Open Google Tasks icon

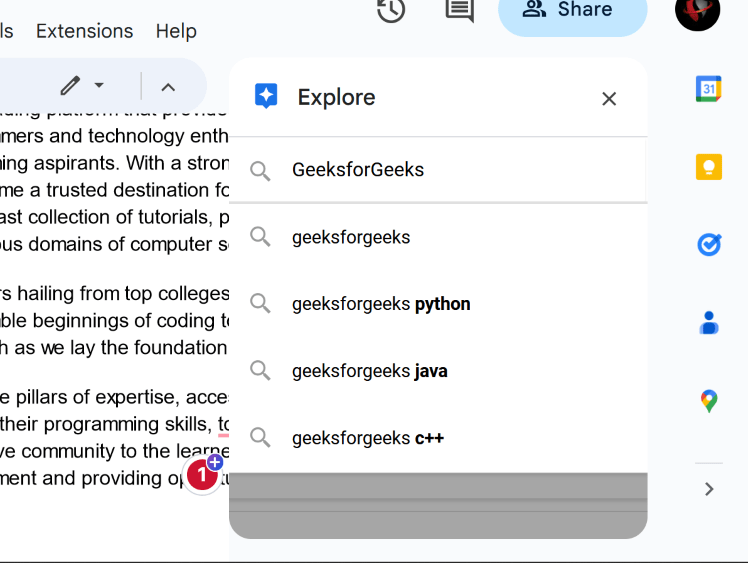point(709,244)
